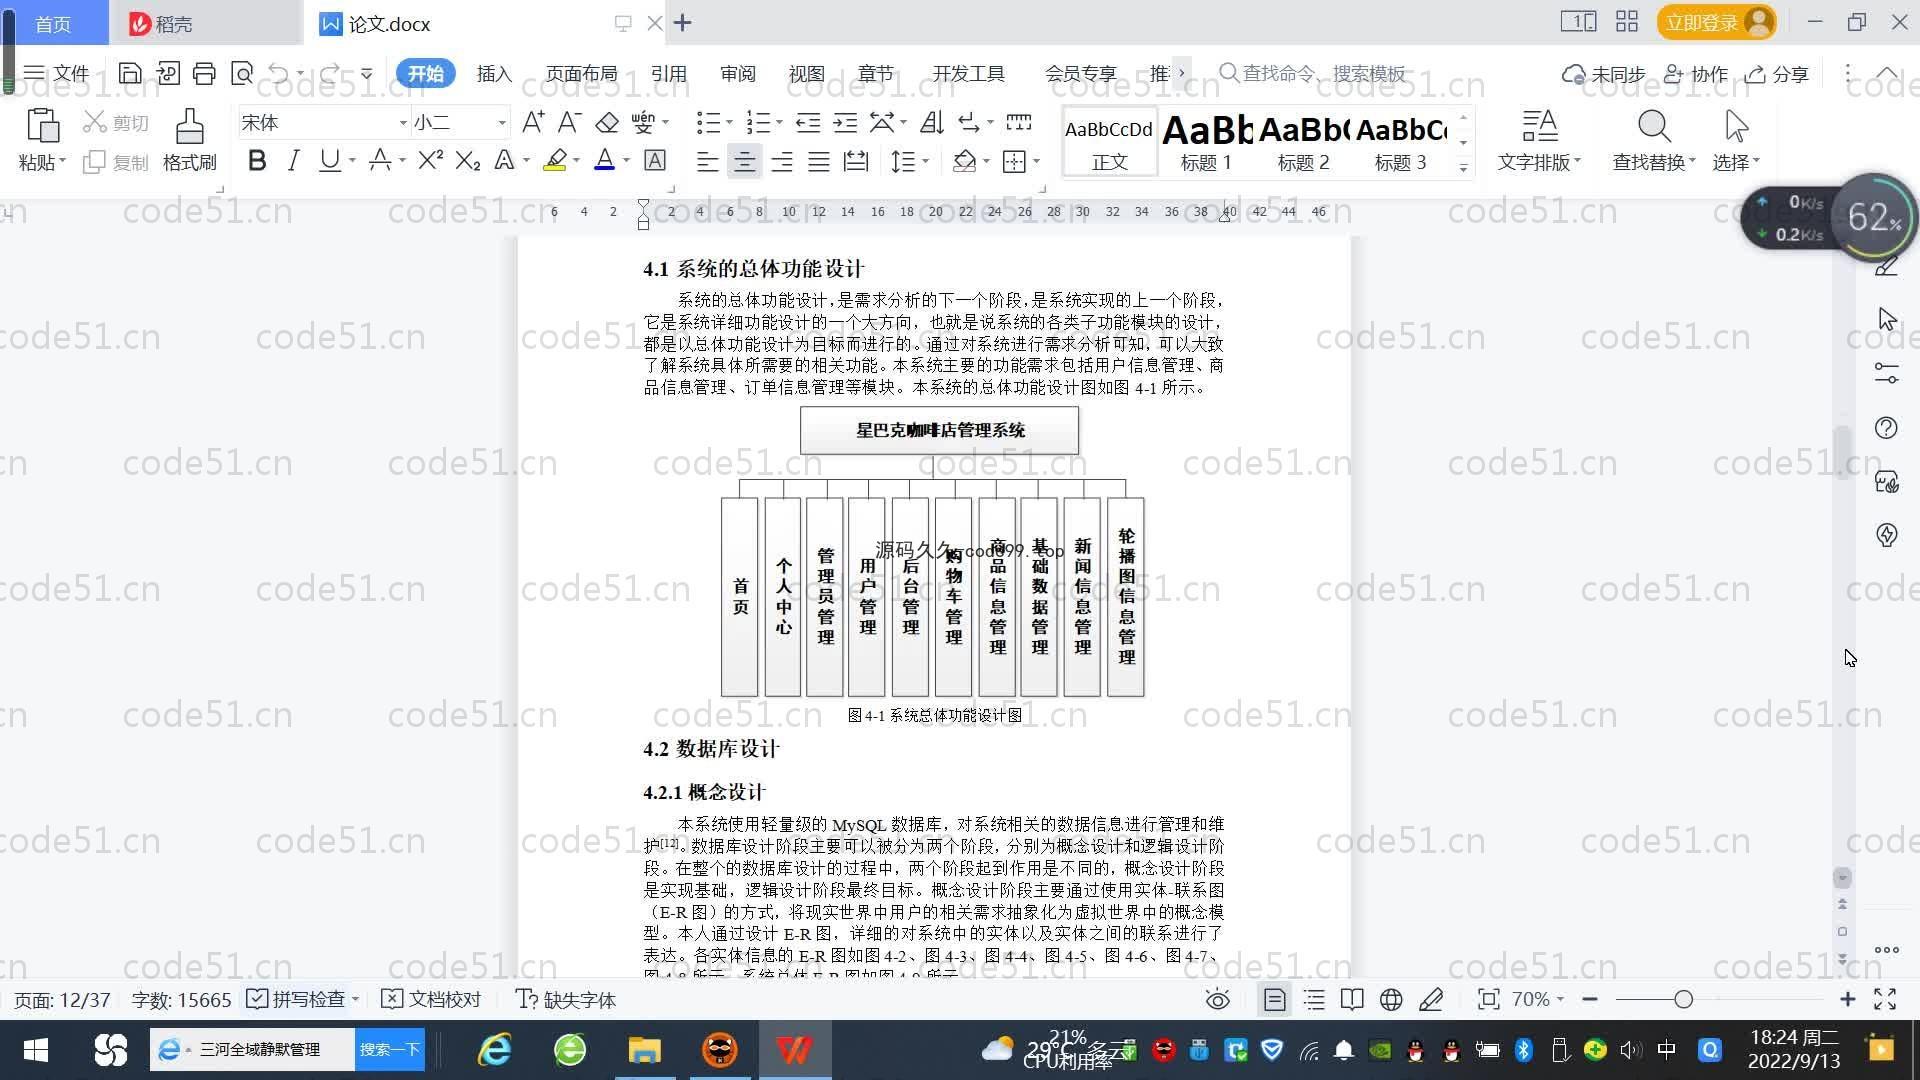Apply the 标题 1 heading style
Screen dimensions: 1920x1080
pos(1206,141)
